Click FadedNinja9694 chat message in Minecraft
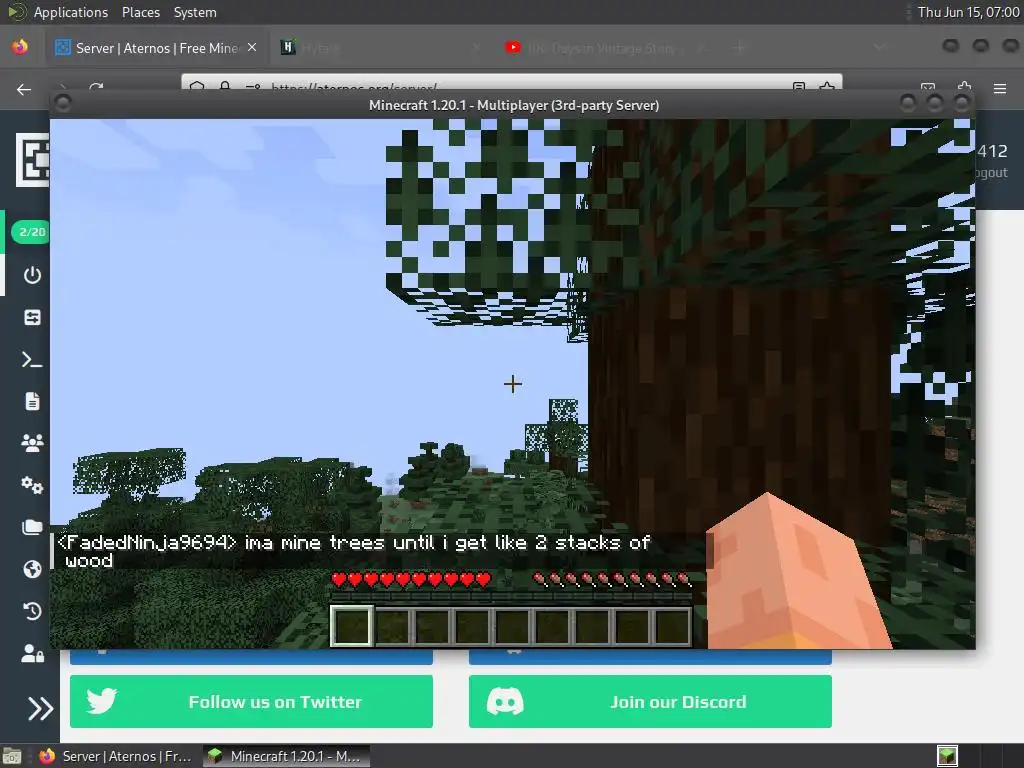Image resolution: width=1024 pixels, height=768 pixels. (353, 551)
